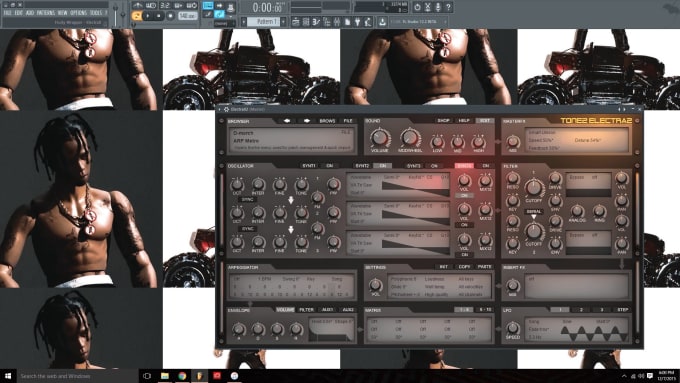Open filter 2 type display (Bypass)
Screen dimensions: 680x383
(588, 243)
